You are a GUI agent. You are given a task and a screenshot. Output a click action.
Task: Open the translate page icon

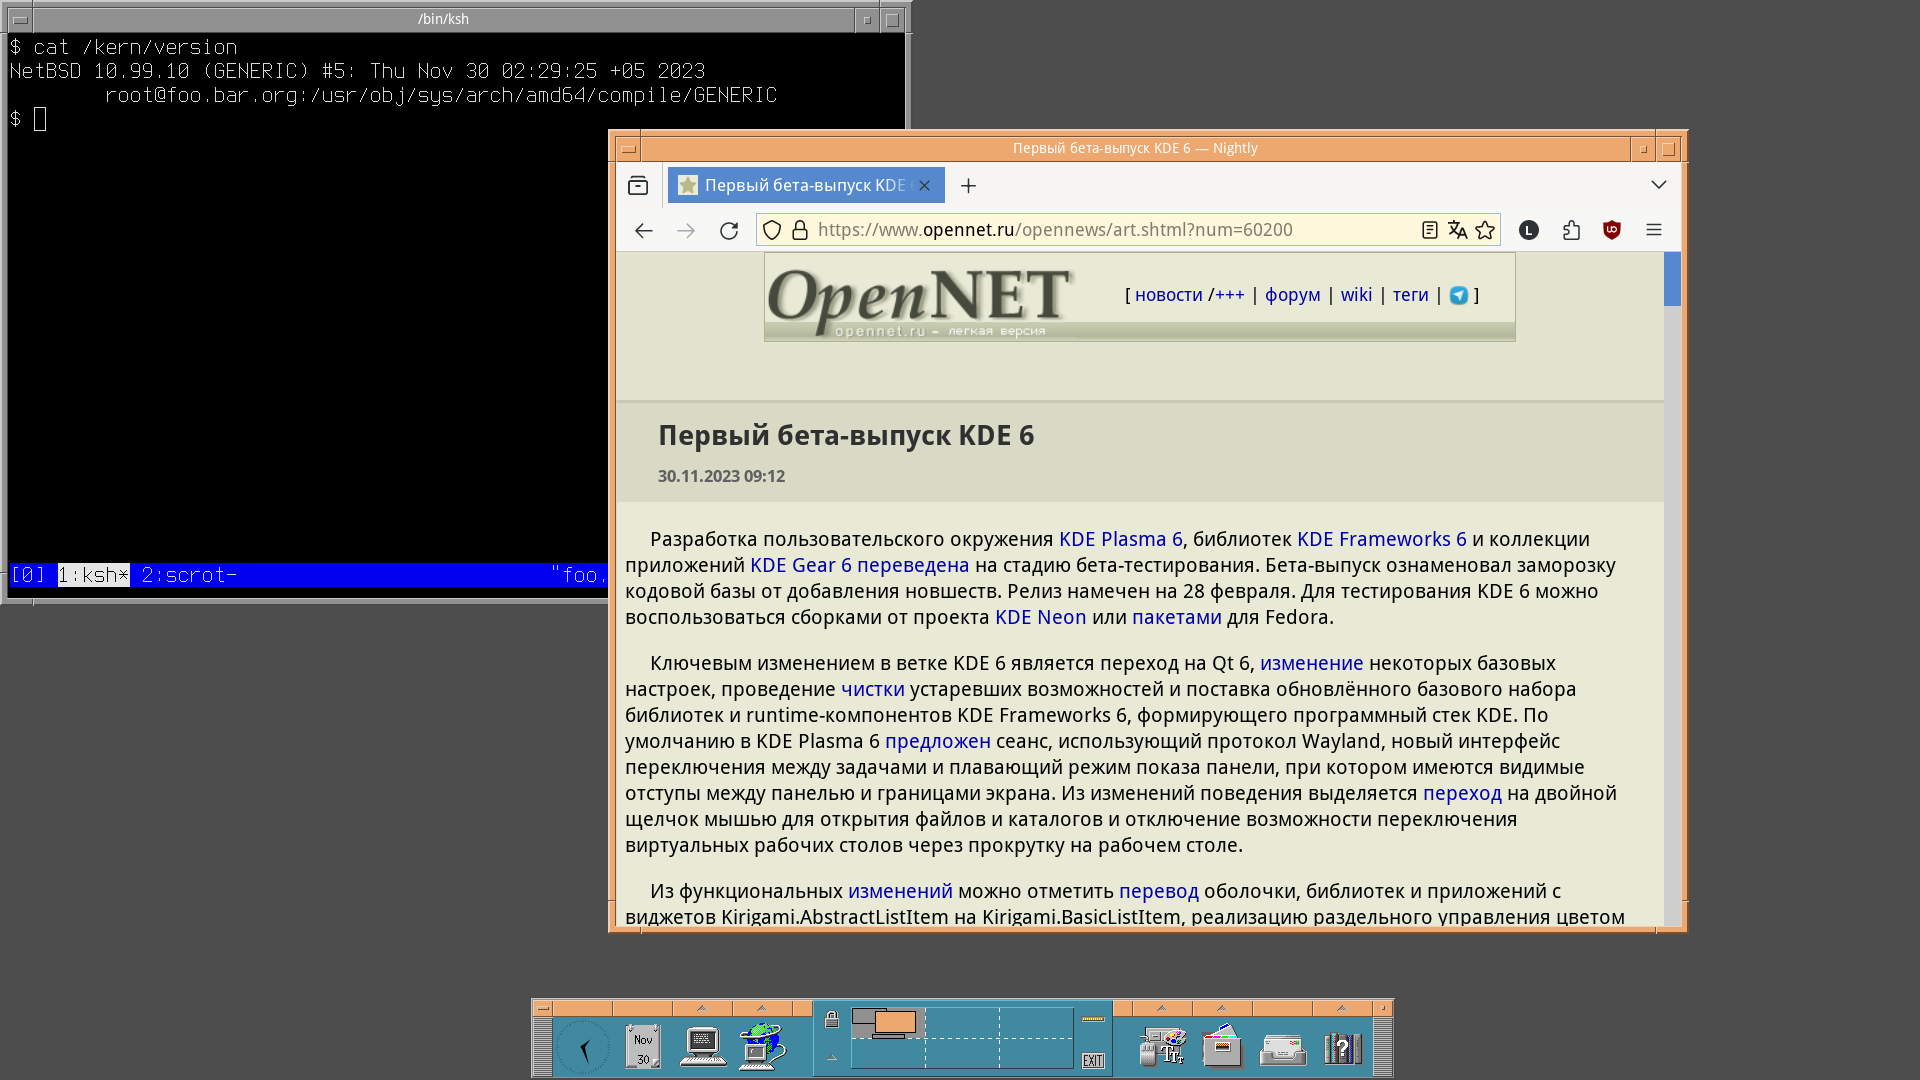coord(1458,231)
